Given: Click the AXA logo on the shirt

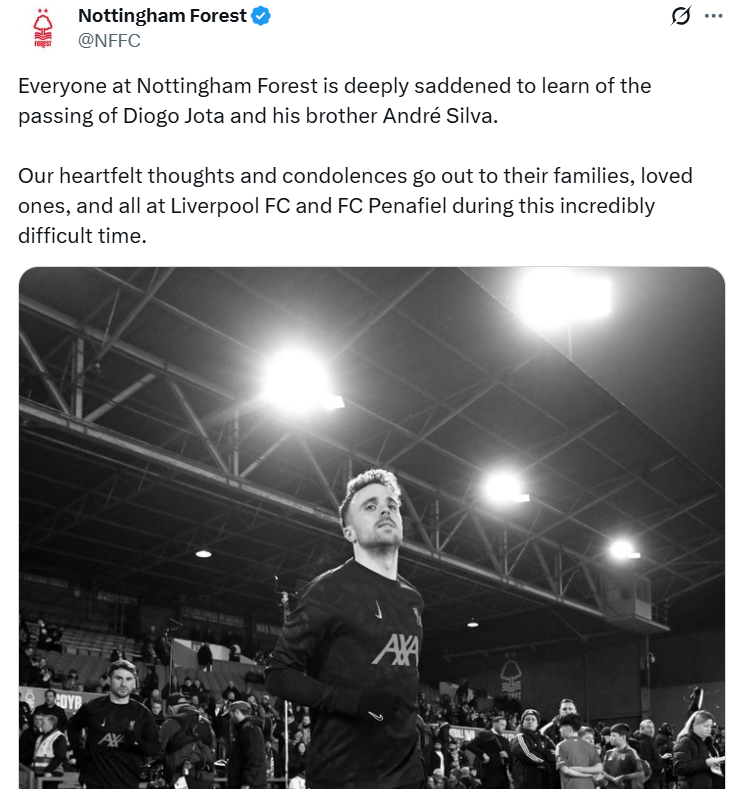Looking at the screenshot, I should coord(395,650).
